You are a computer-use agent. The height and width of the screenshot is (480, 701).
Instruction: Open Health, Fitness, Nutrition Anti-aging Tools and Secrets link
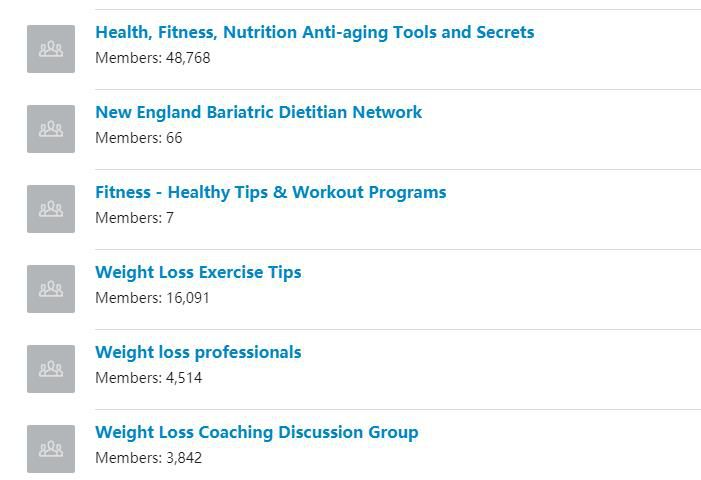tap(315, 33)
